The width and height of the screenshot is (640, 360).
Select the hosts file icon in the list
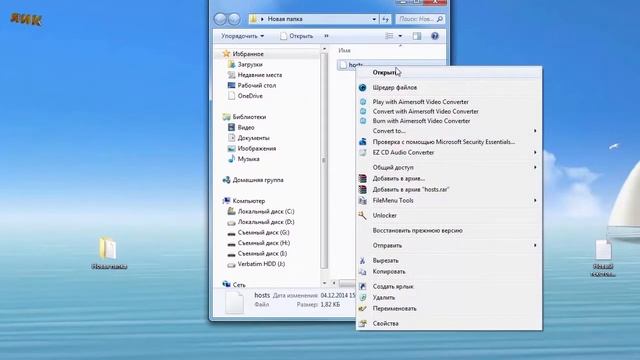pyautogui.click(x=343, y=65)
